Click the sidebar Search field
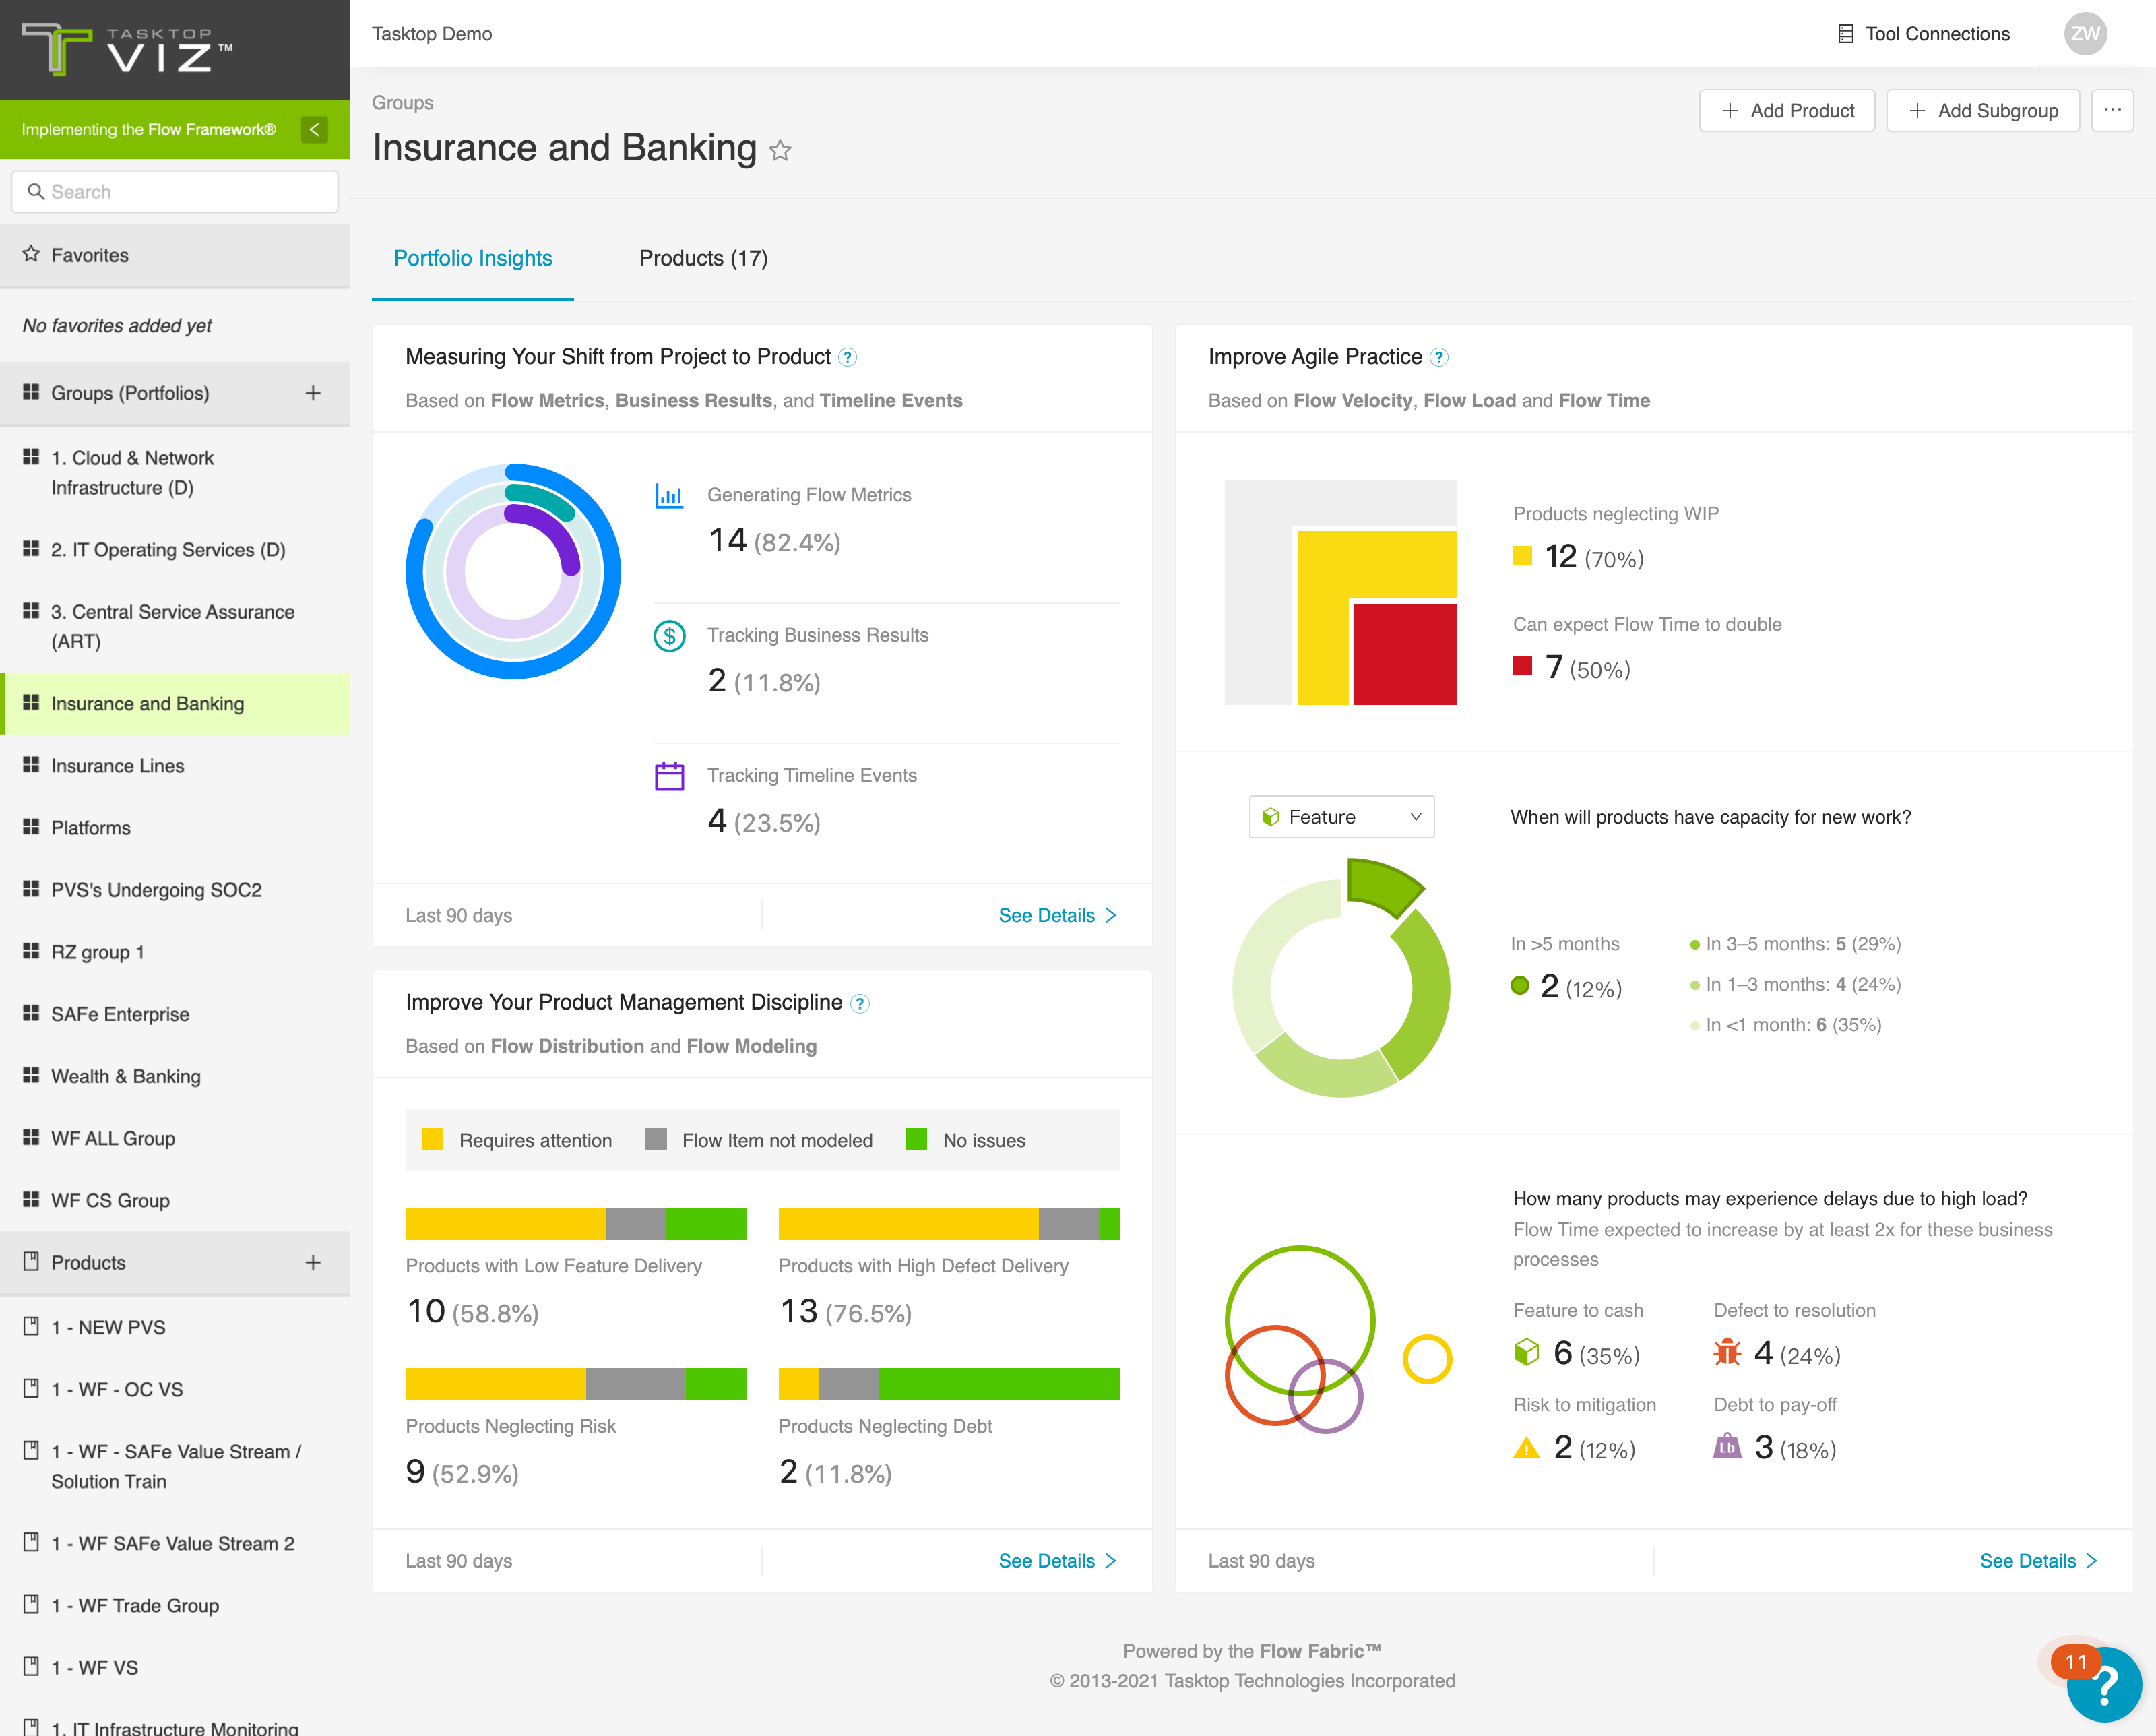Image resolution: width=2156 pixels, height=1736 pixels. (175, 192)
